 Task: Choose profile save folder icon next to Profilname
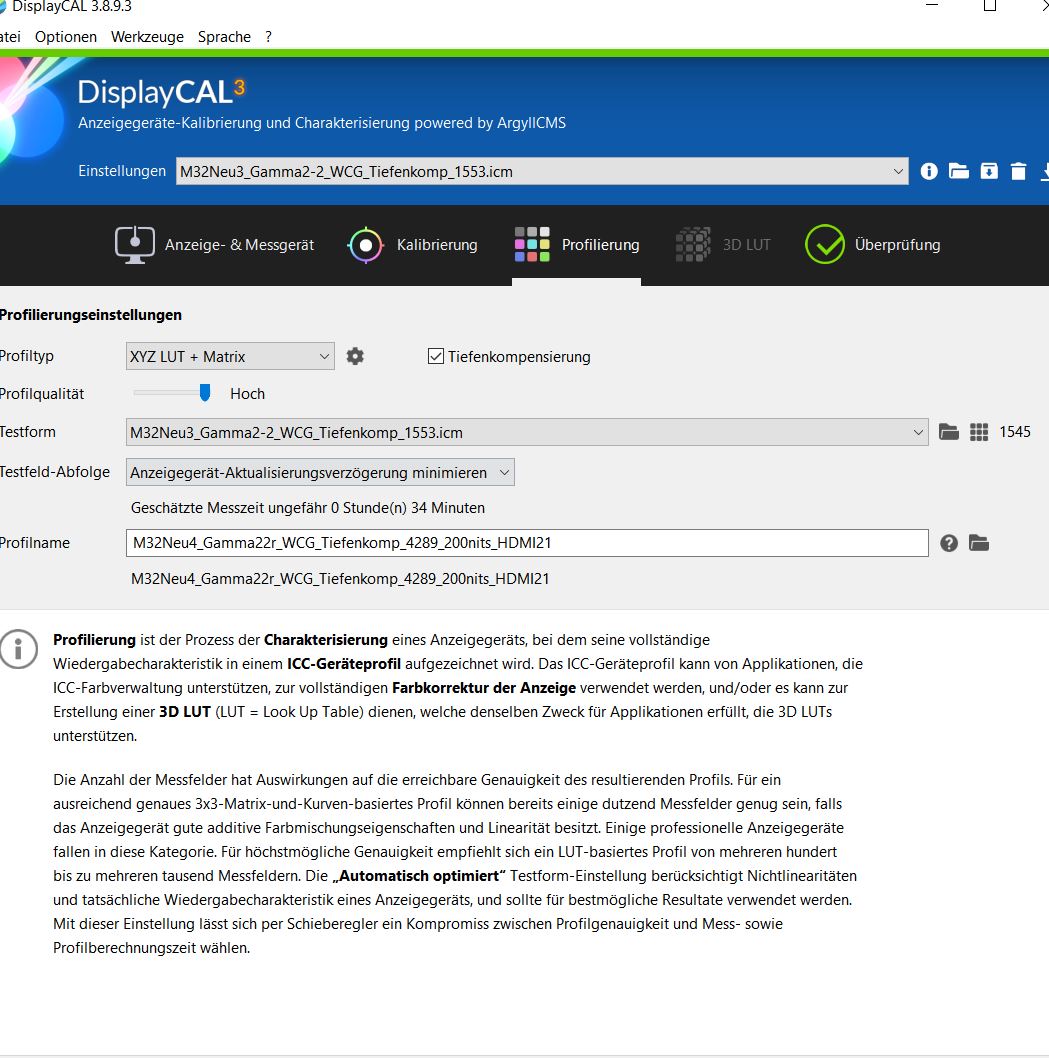coord(979,543)
